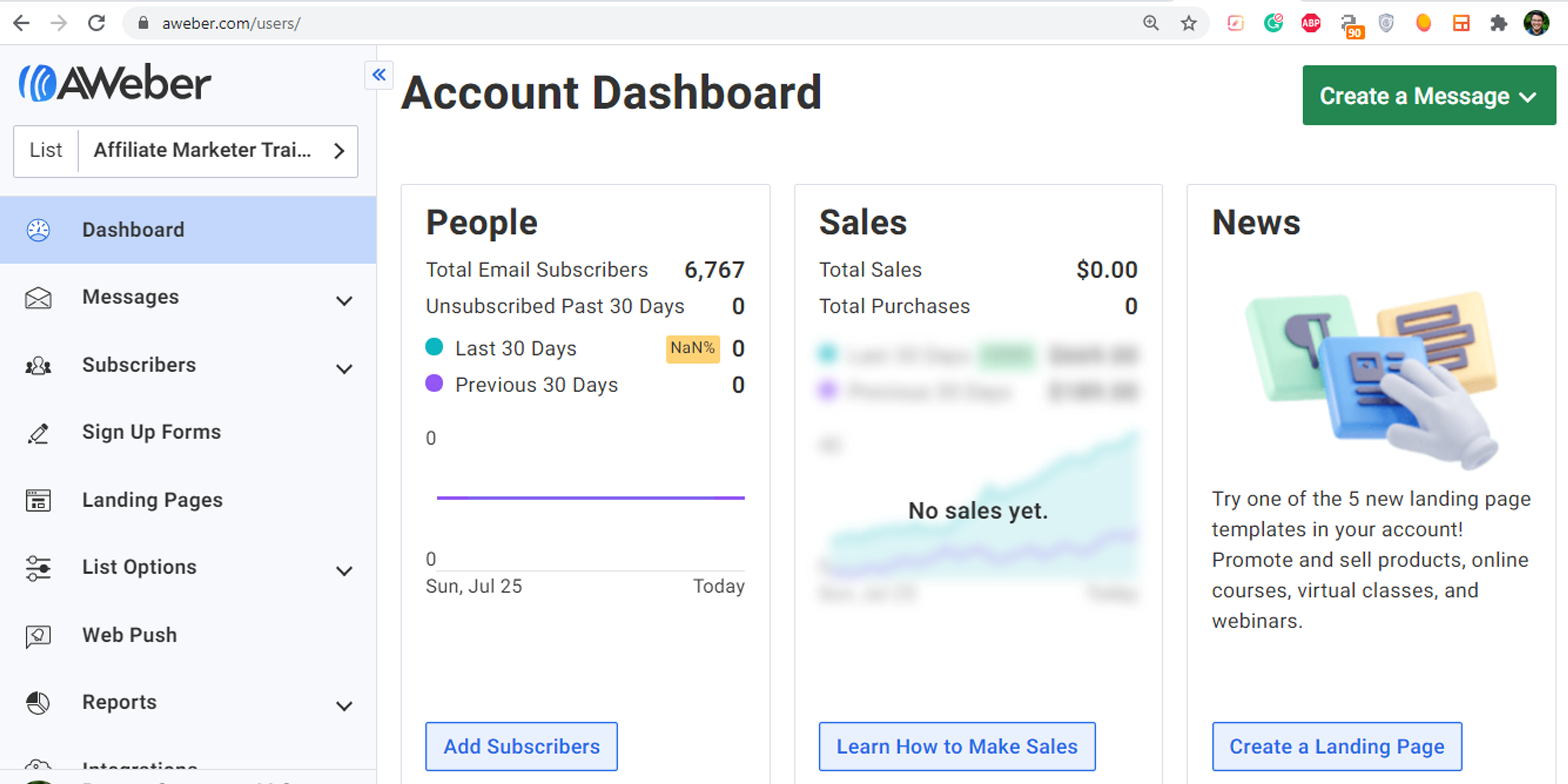
Task: Click the Messages envelope icon
Action: pos(38,298)
